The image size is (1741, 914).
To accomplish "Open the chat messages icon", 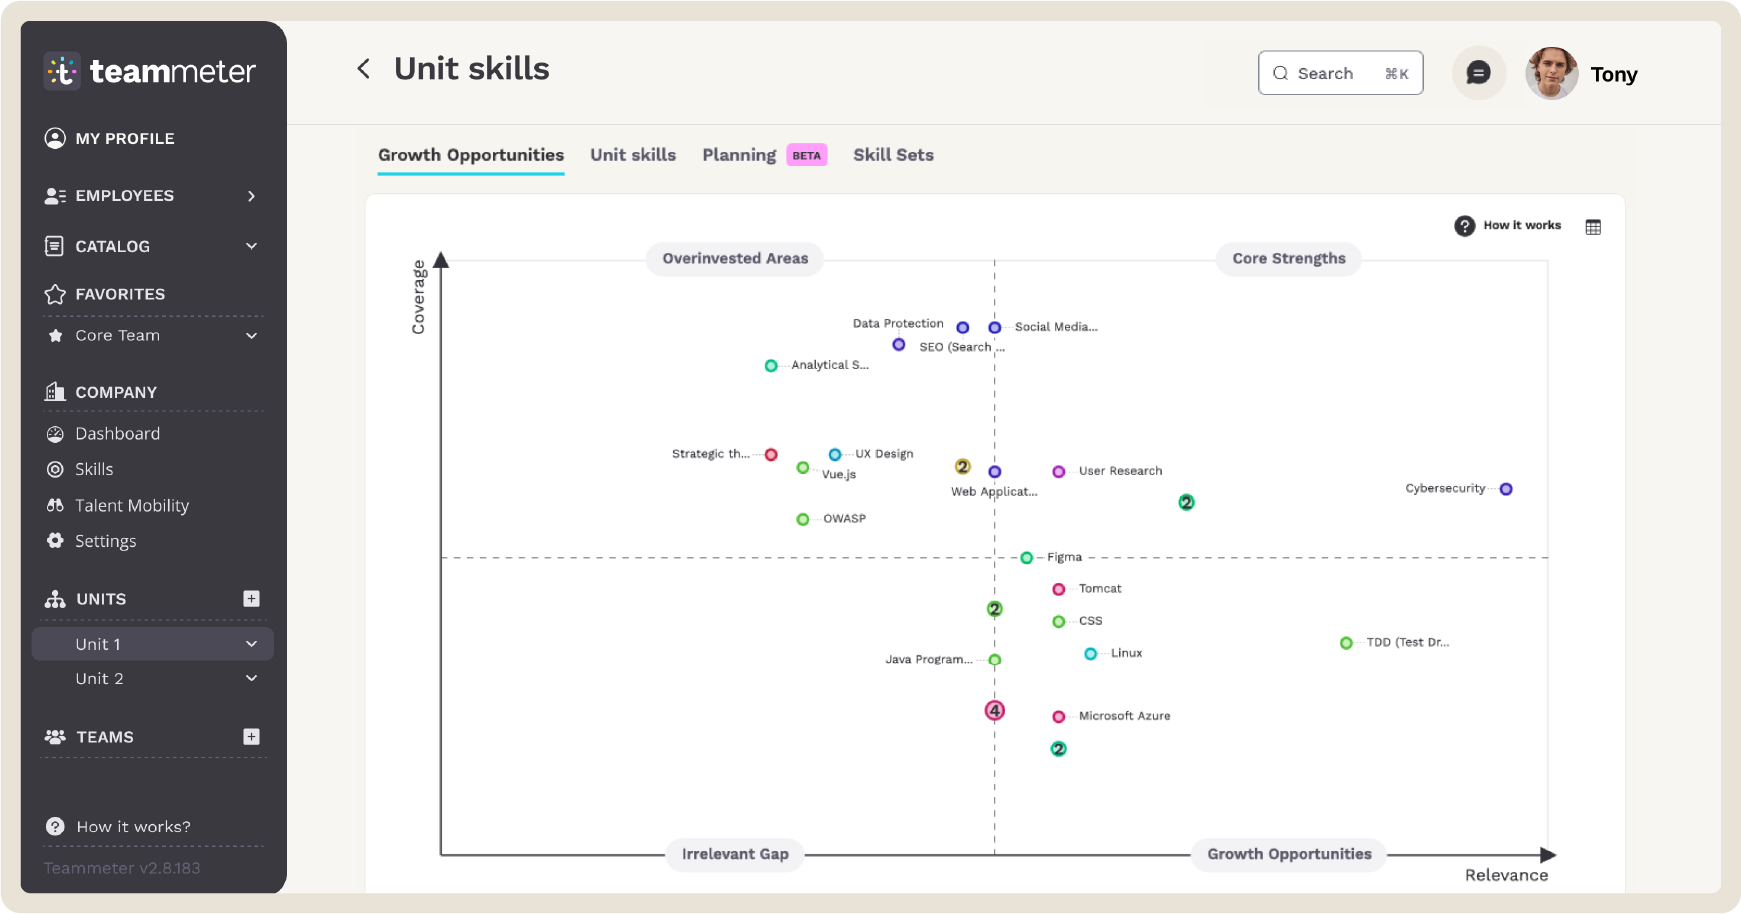I will click(1478, 73).
